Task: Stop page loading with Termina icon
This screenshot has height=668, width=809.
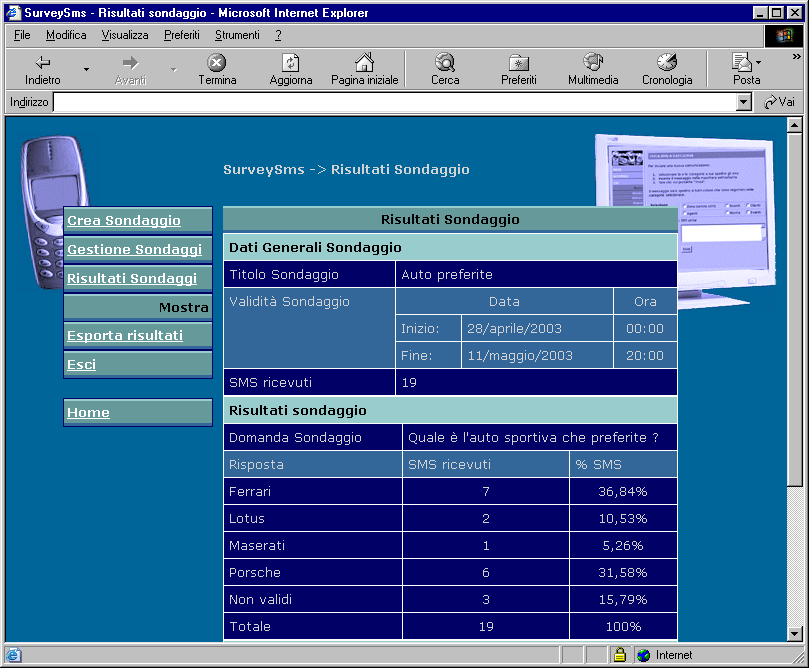Action: 217,63
